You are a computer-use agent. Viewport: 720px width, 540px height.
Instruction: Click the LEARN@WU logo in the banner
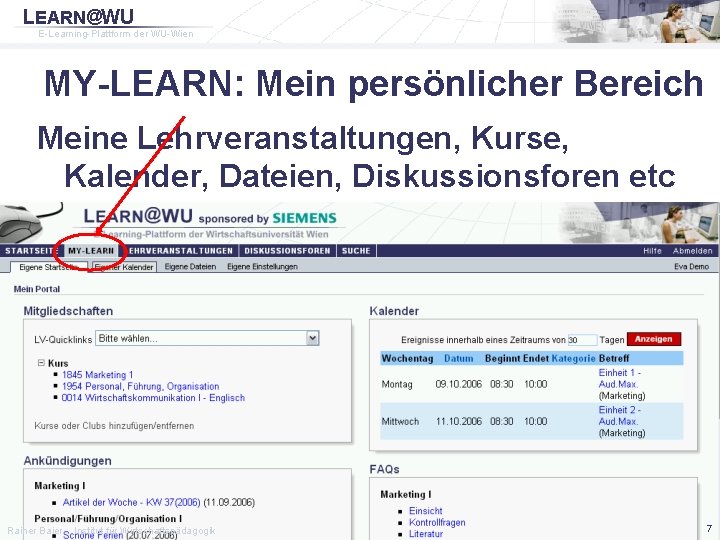tap(138, 215)
